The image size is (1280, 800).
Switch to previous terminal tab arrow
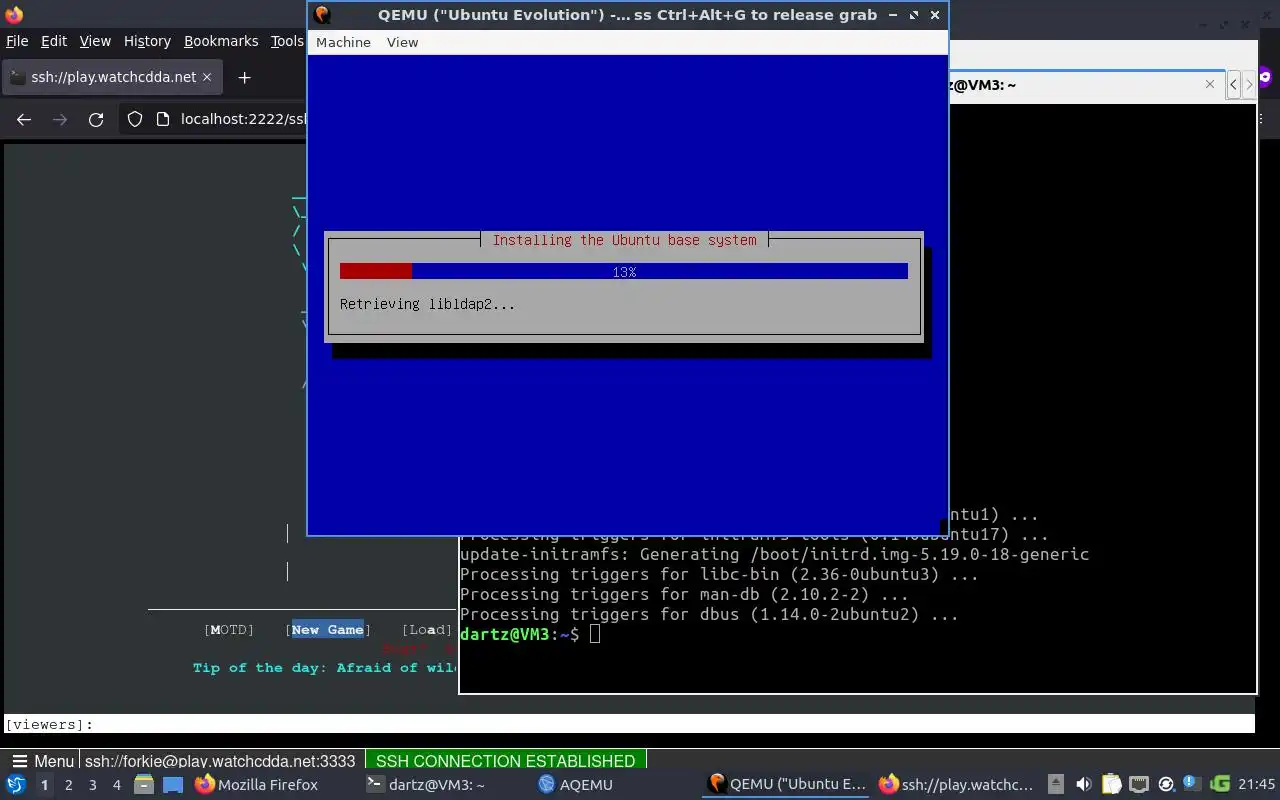click(1234, 85)
